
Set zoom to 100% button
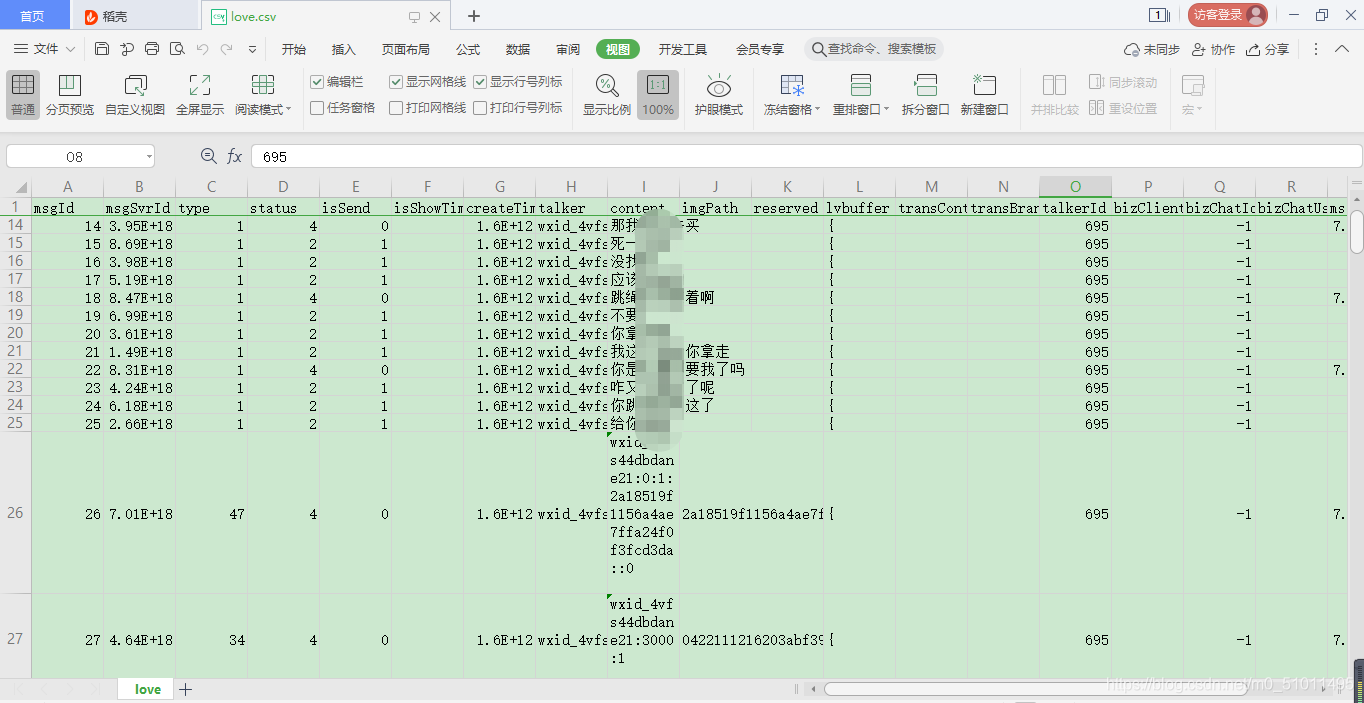[x=658, y=95]
